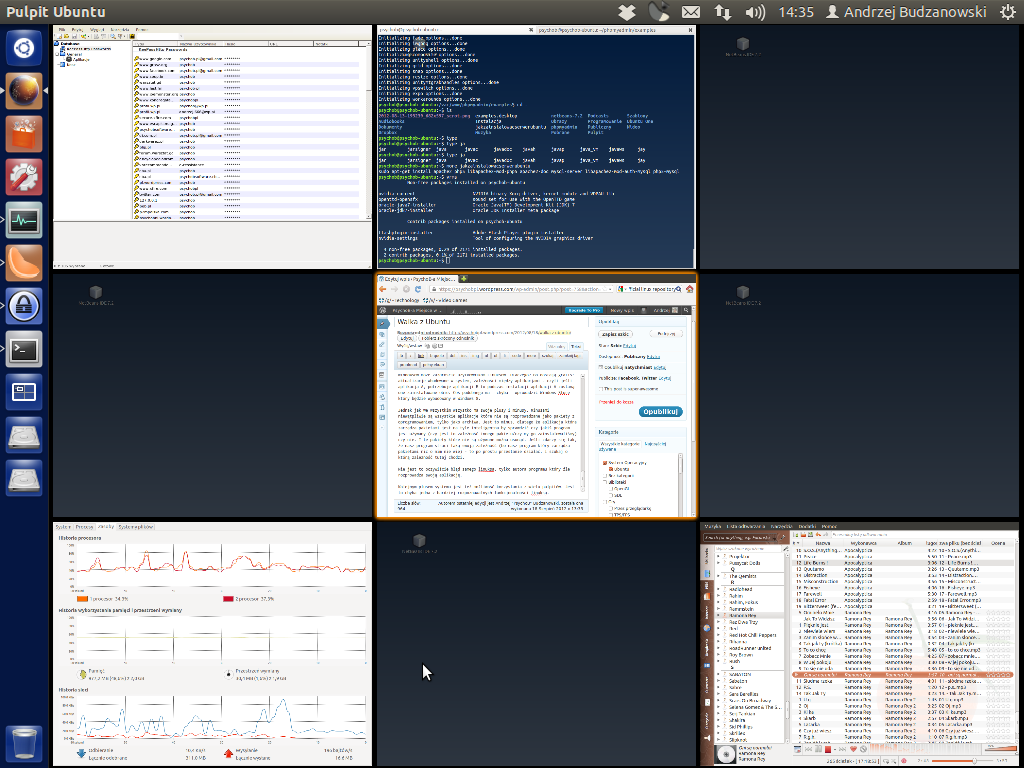1024x768 pixels.
Task: Open the mail envelope messaging menu
Action: tap(691, 12)
